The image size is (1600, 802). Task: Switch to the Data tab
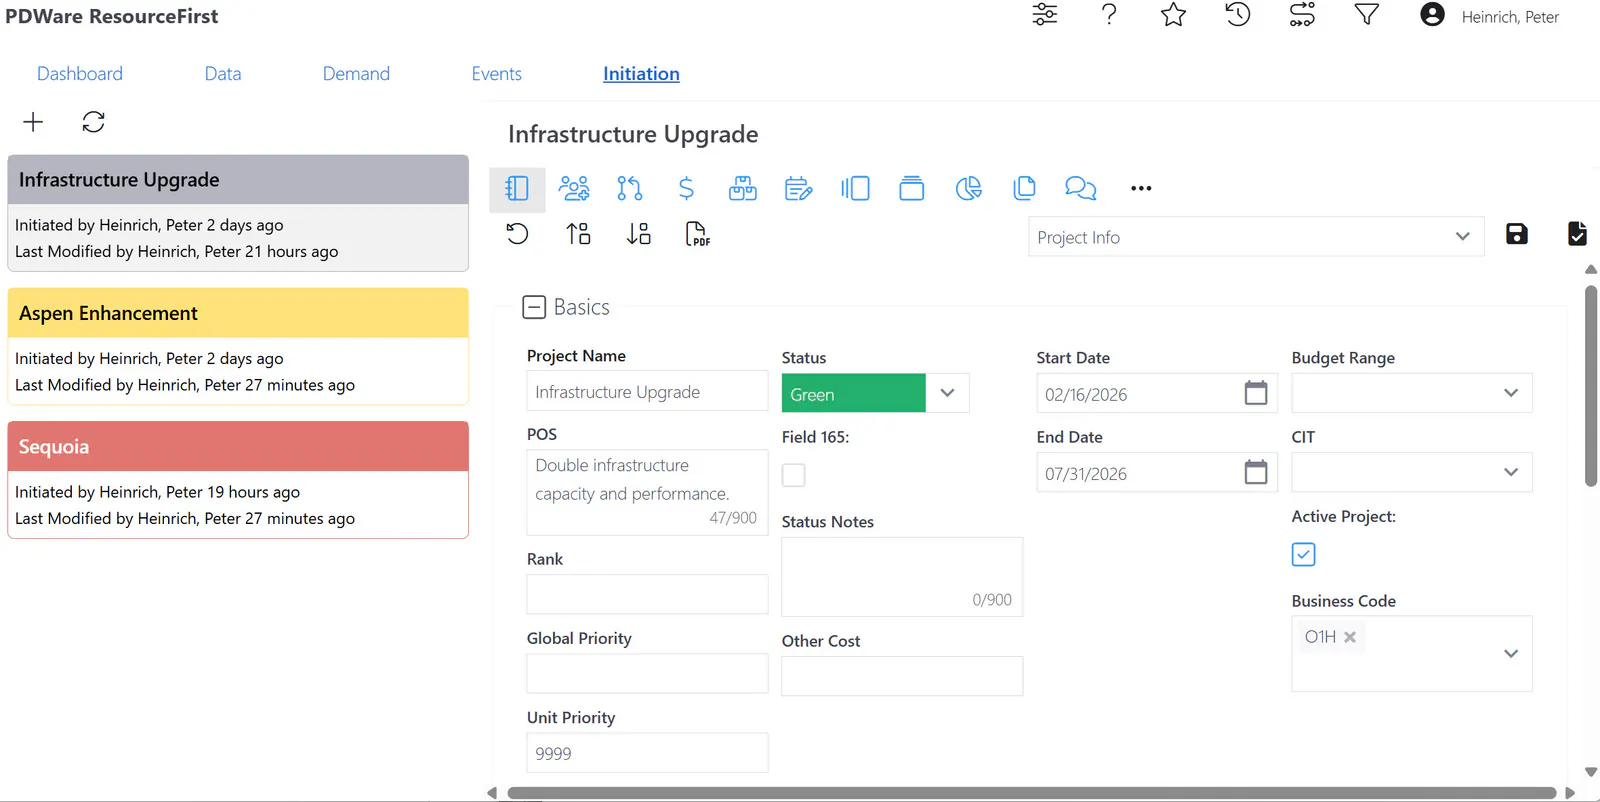[x=223, y=74]
